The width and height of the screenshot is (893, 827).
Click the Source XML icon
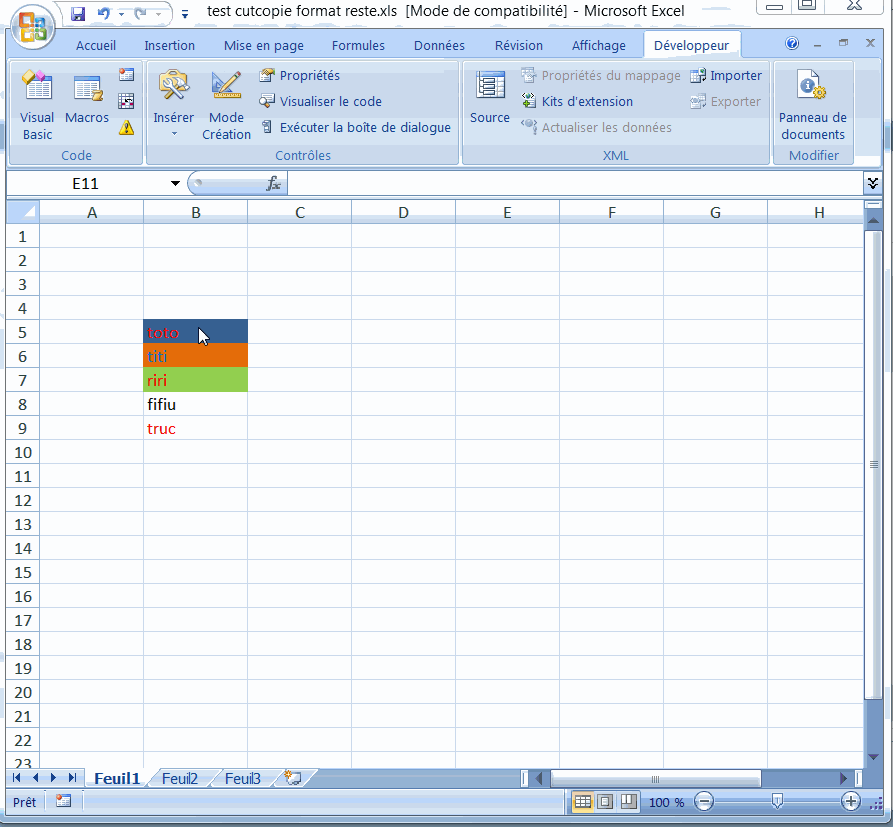489,95
